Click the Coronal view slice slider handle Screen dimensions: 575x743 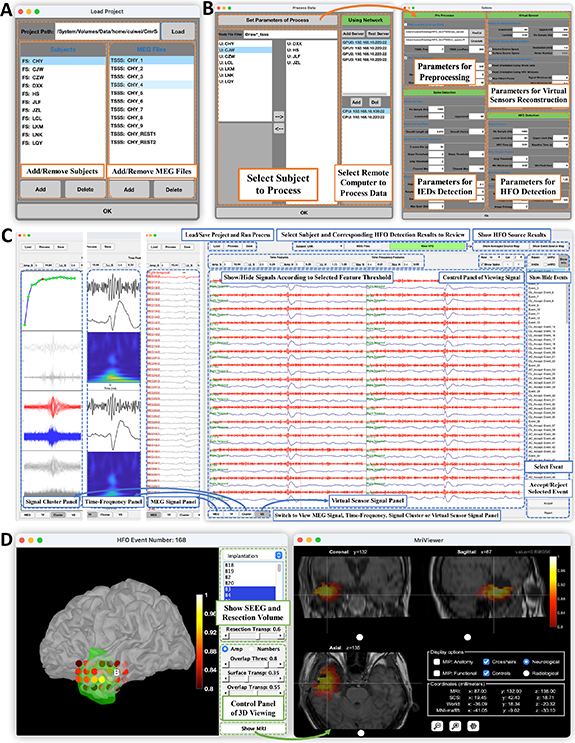360,637
